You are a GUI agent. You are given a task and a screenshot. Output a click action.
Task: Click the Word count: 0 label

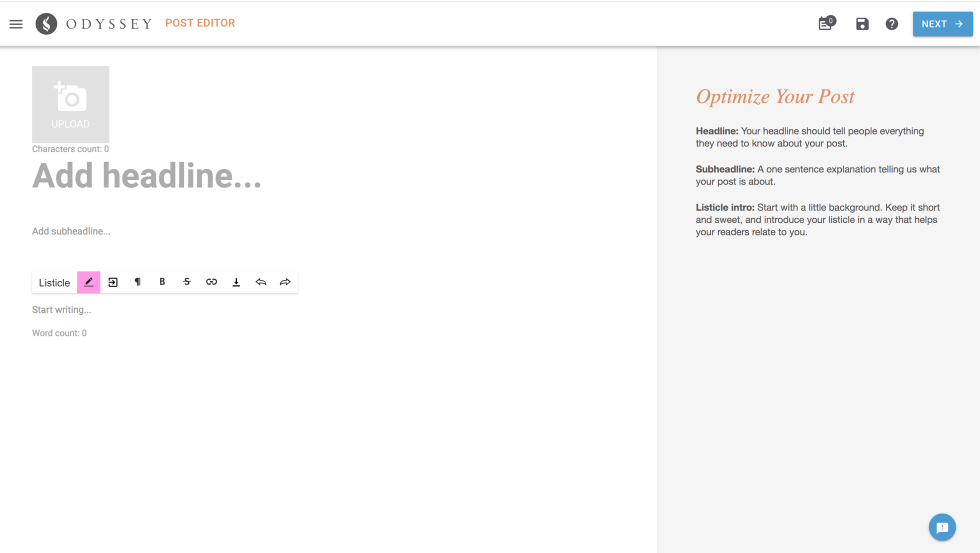tap(59, 333)
